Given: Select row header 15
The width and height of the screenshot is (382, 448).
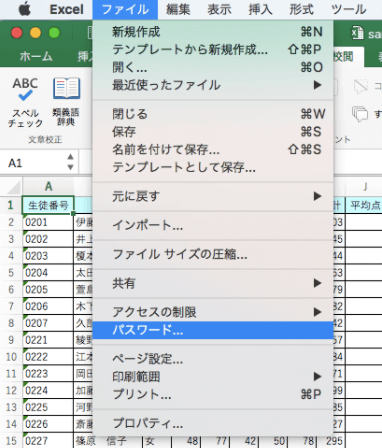Looking at the screenshot, I should click(11, 441).
